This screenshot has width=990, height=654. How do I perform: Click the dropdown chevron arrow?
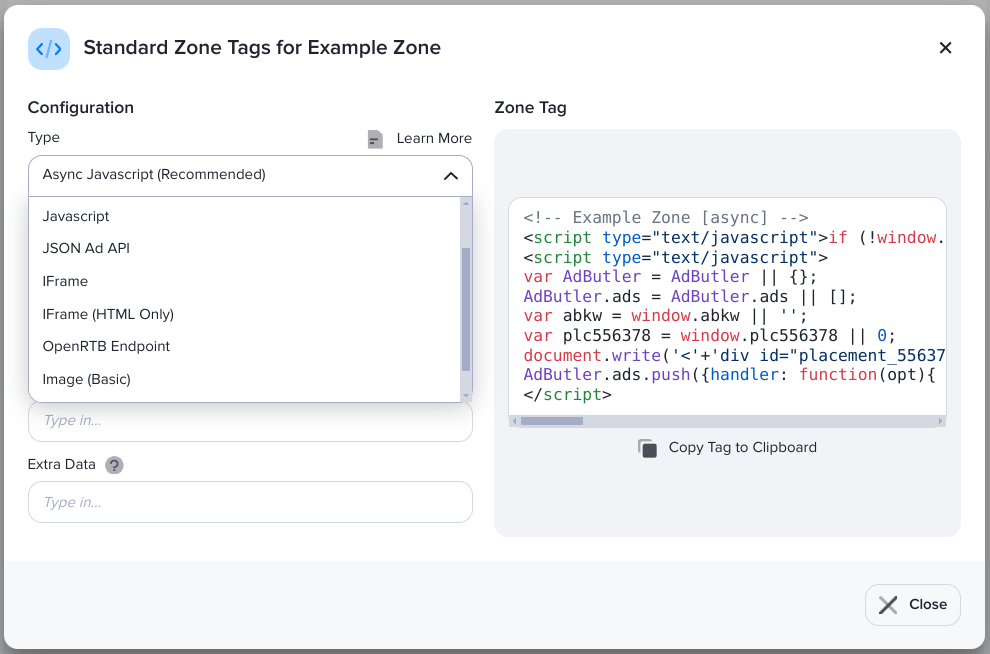click(451, 176)
